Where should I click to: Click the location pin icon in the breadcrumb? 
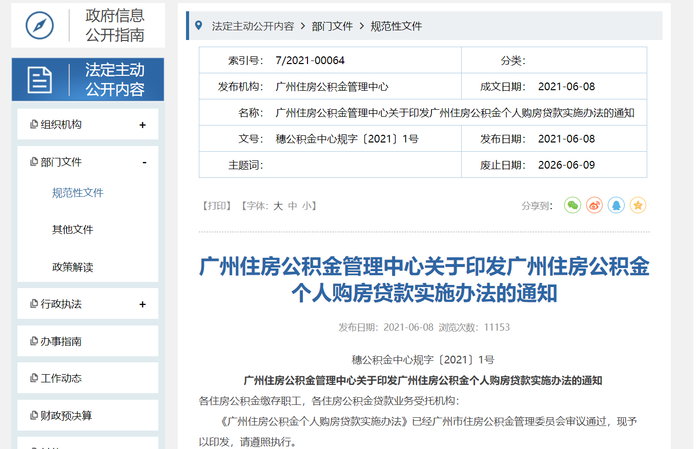[199, 25]
